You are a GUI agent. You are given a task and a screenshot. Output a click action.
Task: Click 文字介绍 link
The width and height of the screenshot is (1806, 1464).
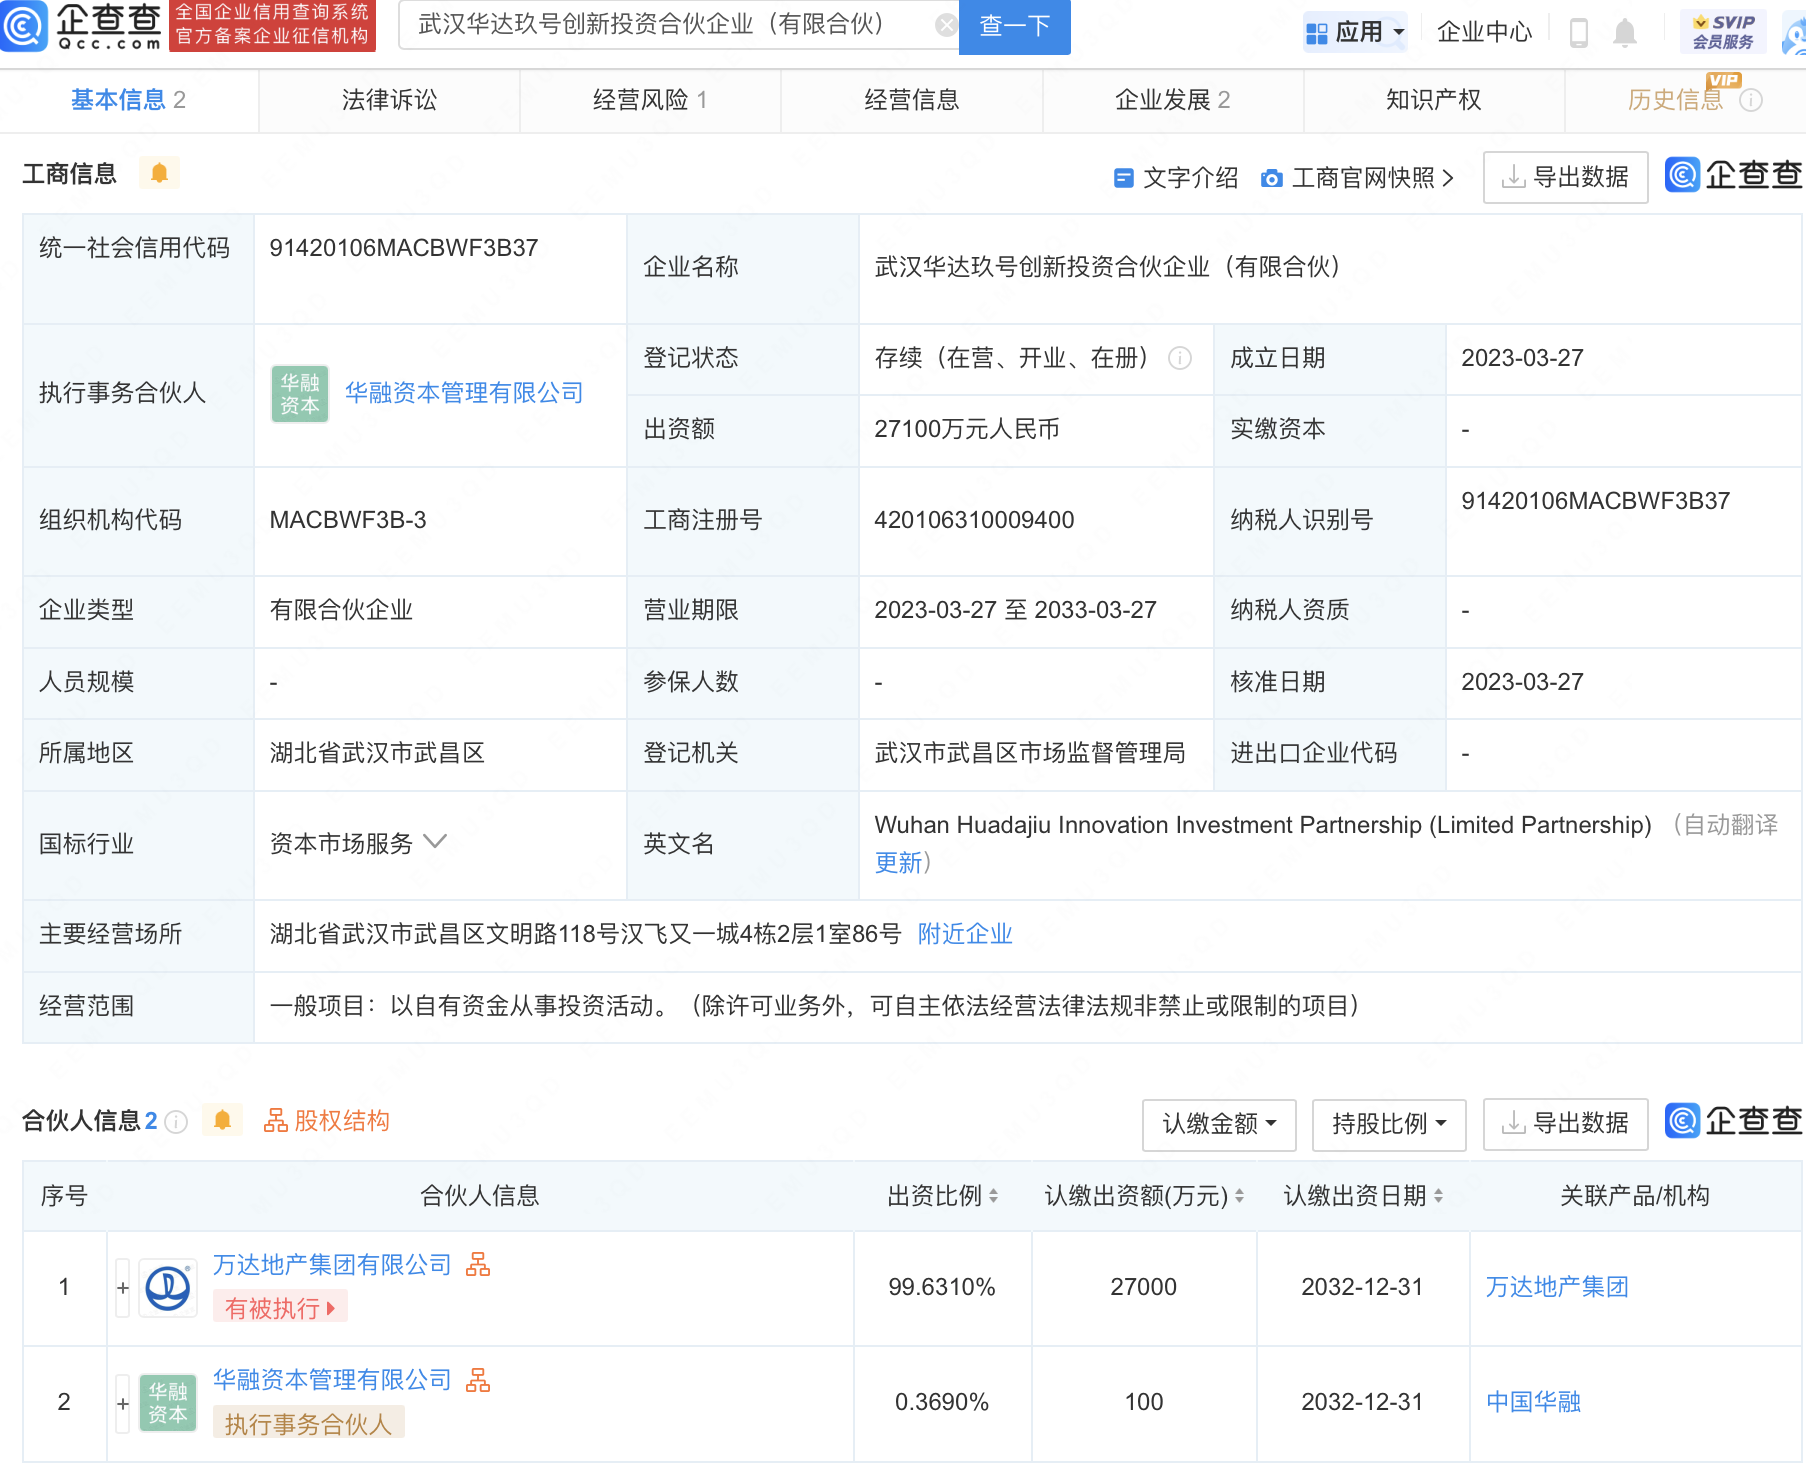pos(1176,178)
